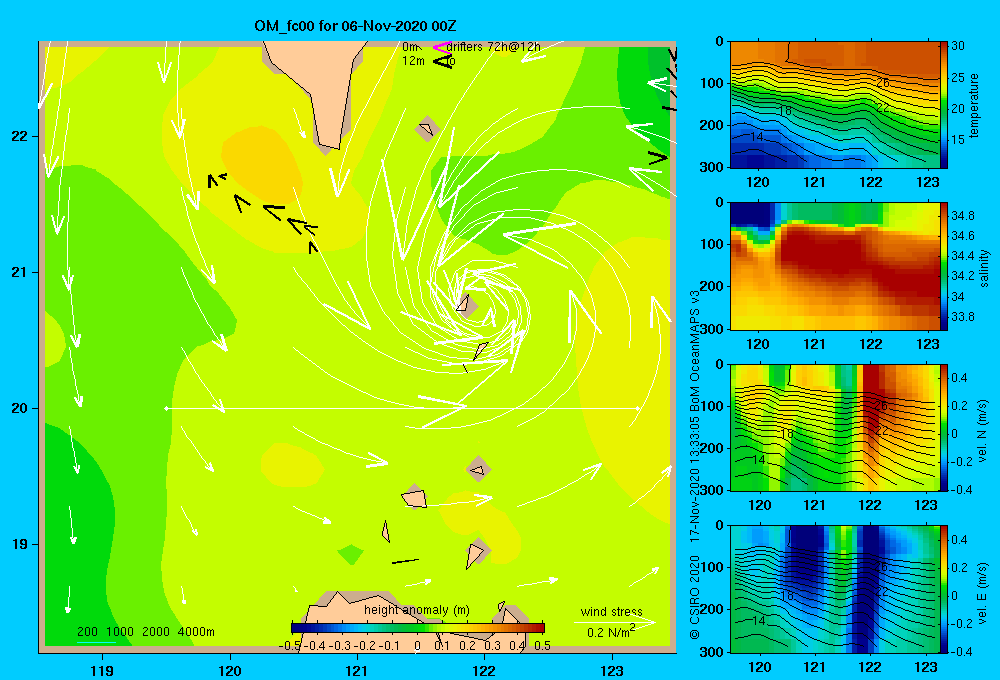Click the '12m' legend label
Viewport: 1000px width, 680px height.
pos(413,61)
